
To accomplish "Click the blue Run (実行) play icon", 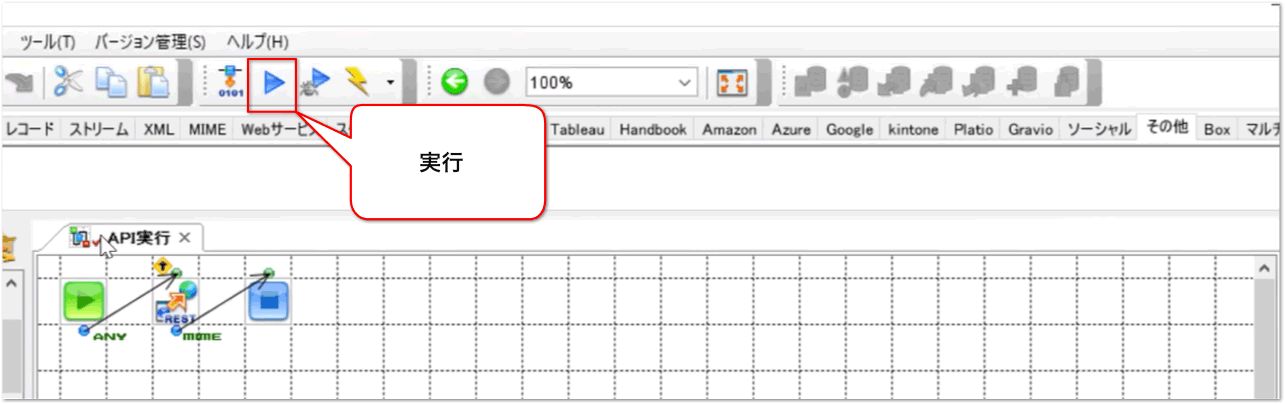I will 274,82.
